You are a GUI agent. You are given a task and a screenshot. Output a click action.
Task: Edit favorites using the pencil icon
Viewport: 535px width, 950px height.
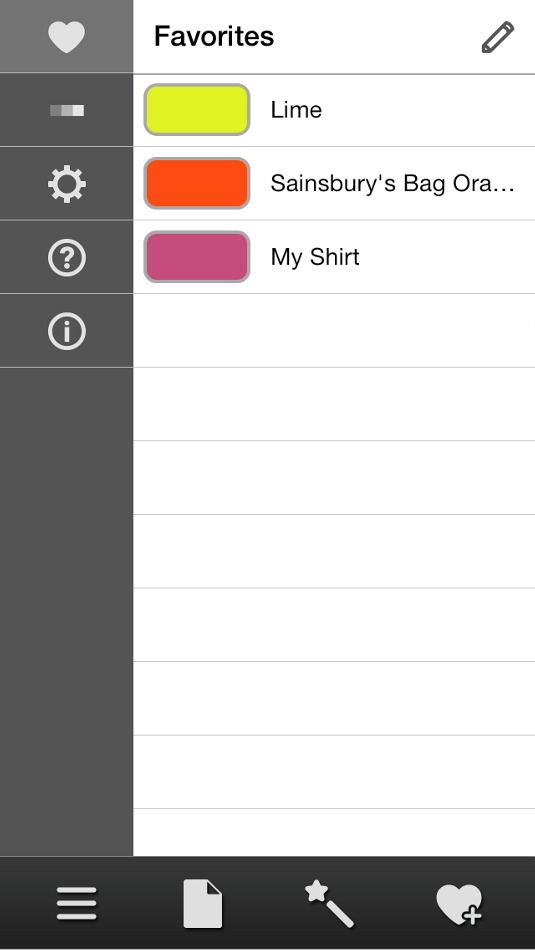point(498,37)
